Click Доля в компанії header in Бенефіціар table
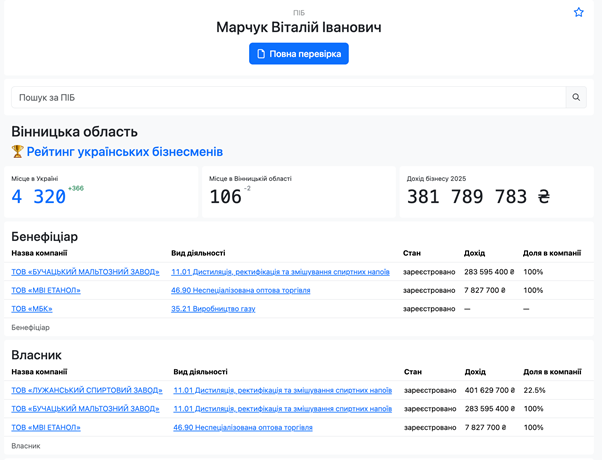 pyautogui.click(x=552, y=253)
